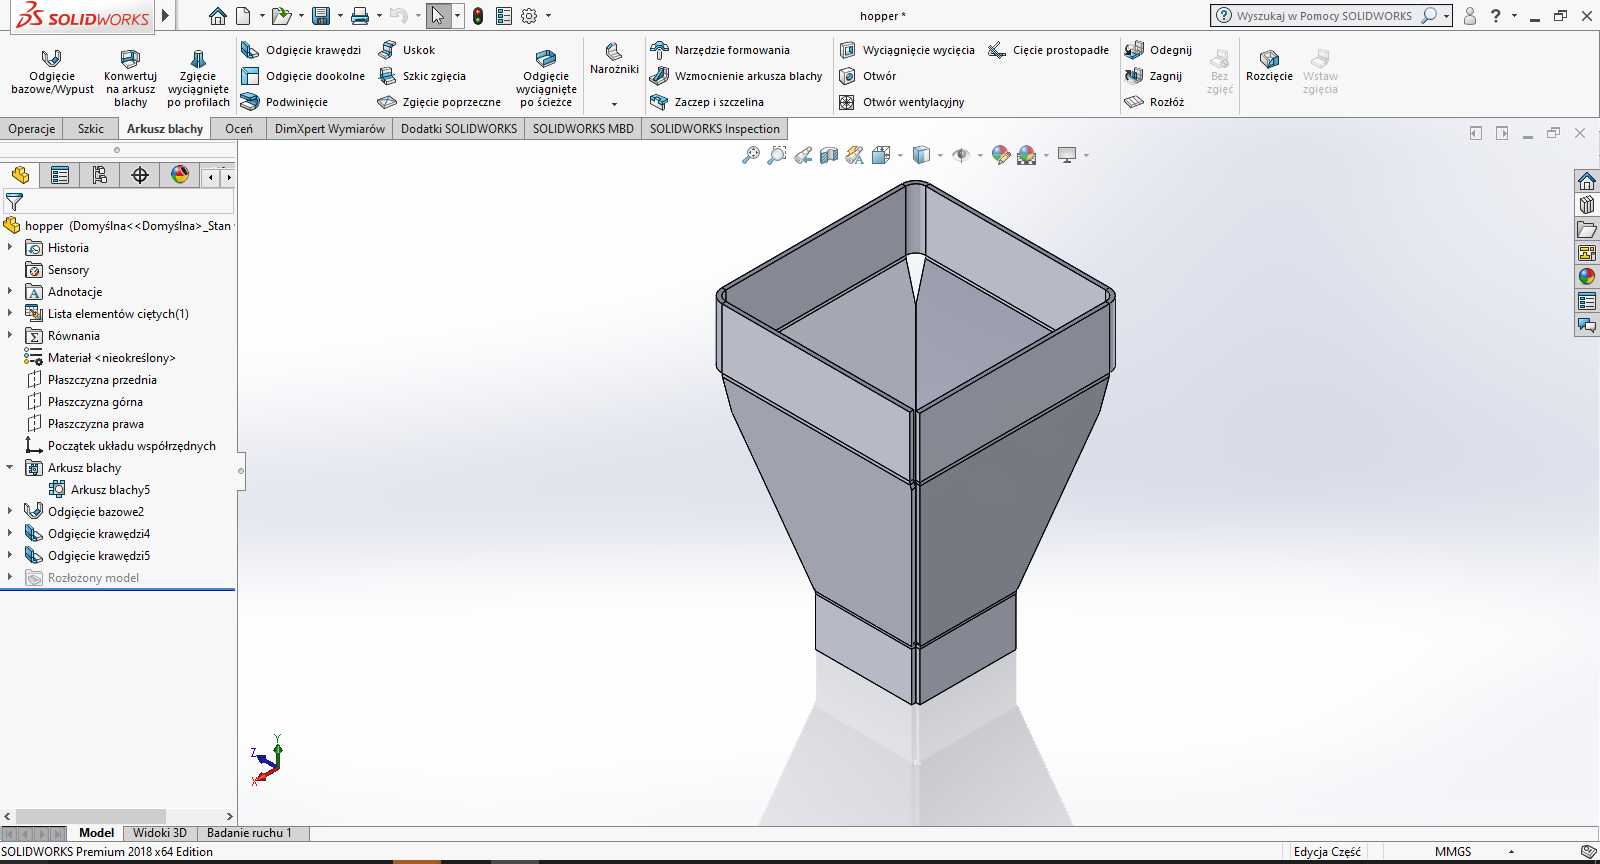Open Odgięcie wyciągnięte po ścieżce tool

(546, 77)
